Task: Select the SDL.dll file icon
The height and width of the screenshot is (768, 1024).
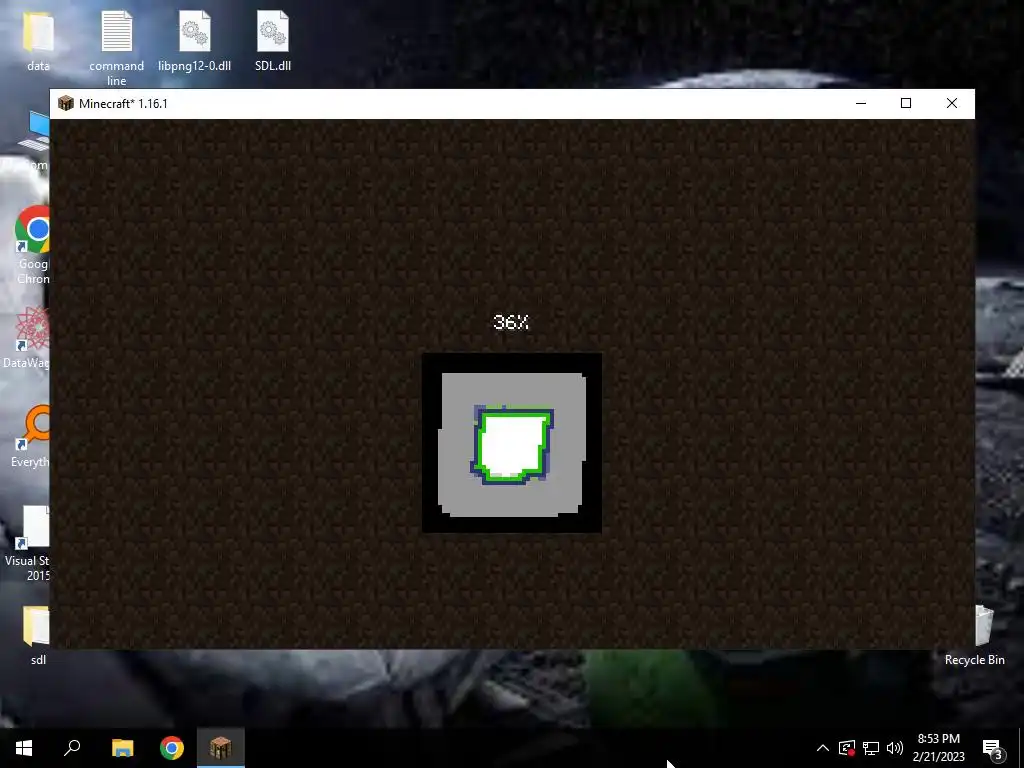Action: click(x=273, y=39)
